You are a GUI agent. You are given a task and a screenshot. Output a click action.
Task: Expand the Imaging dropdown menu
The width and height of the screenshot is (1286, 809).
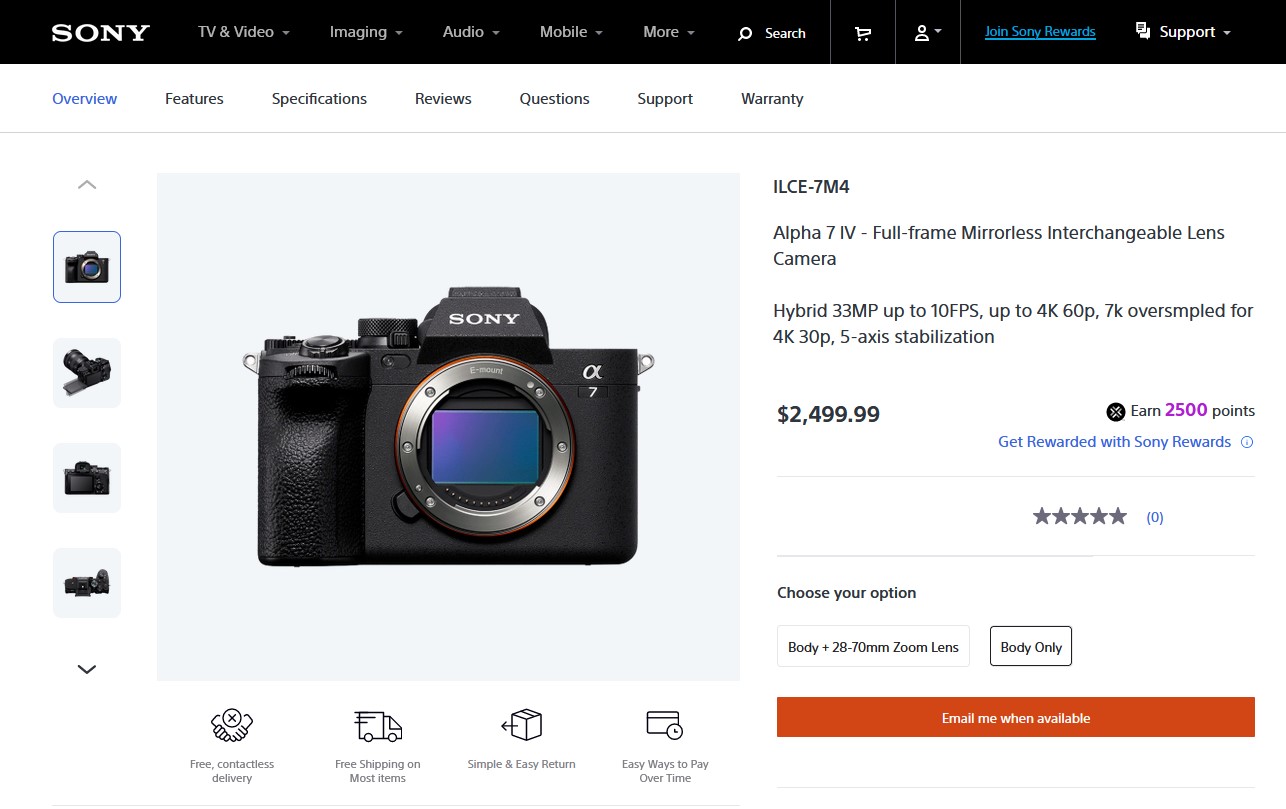pyautogui.click(x=366, y=32)
